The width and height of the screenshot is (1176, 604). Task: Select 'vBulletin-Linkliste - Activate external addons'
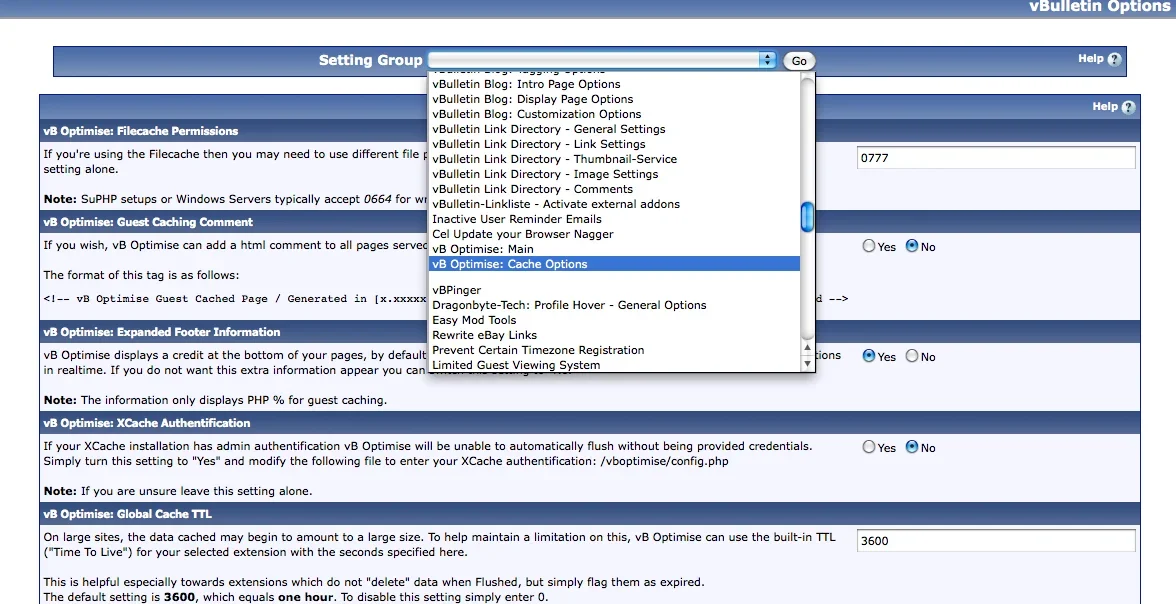point(556,204)
